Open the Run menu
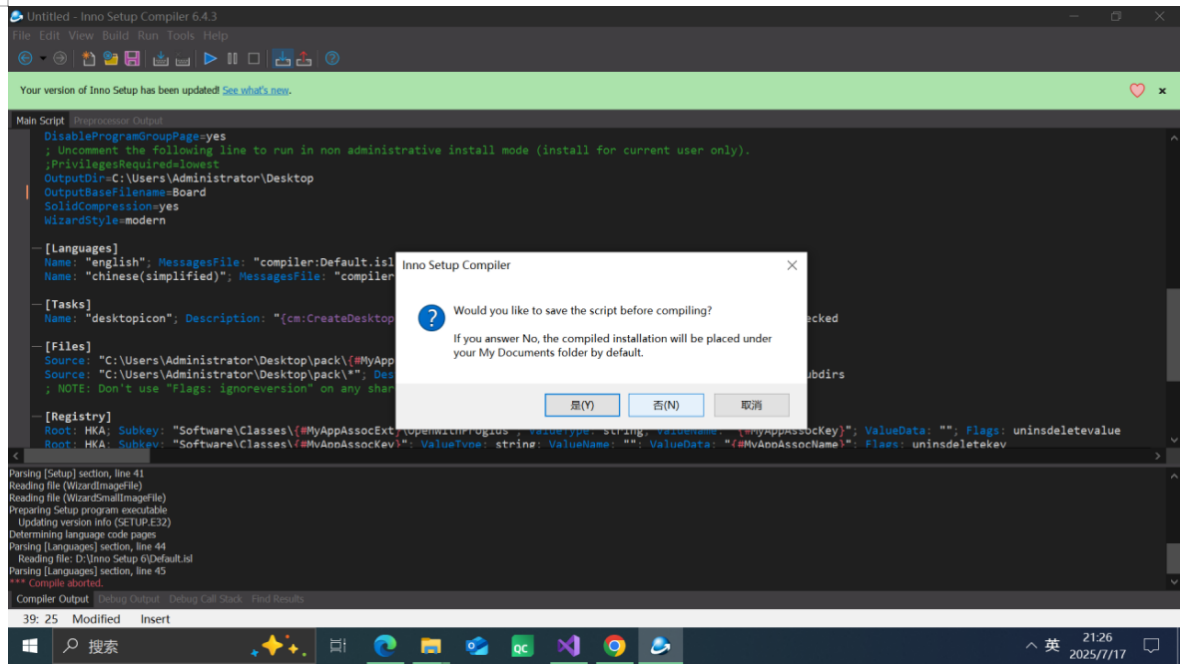 click(x=148, y=35)
